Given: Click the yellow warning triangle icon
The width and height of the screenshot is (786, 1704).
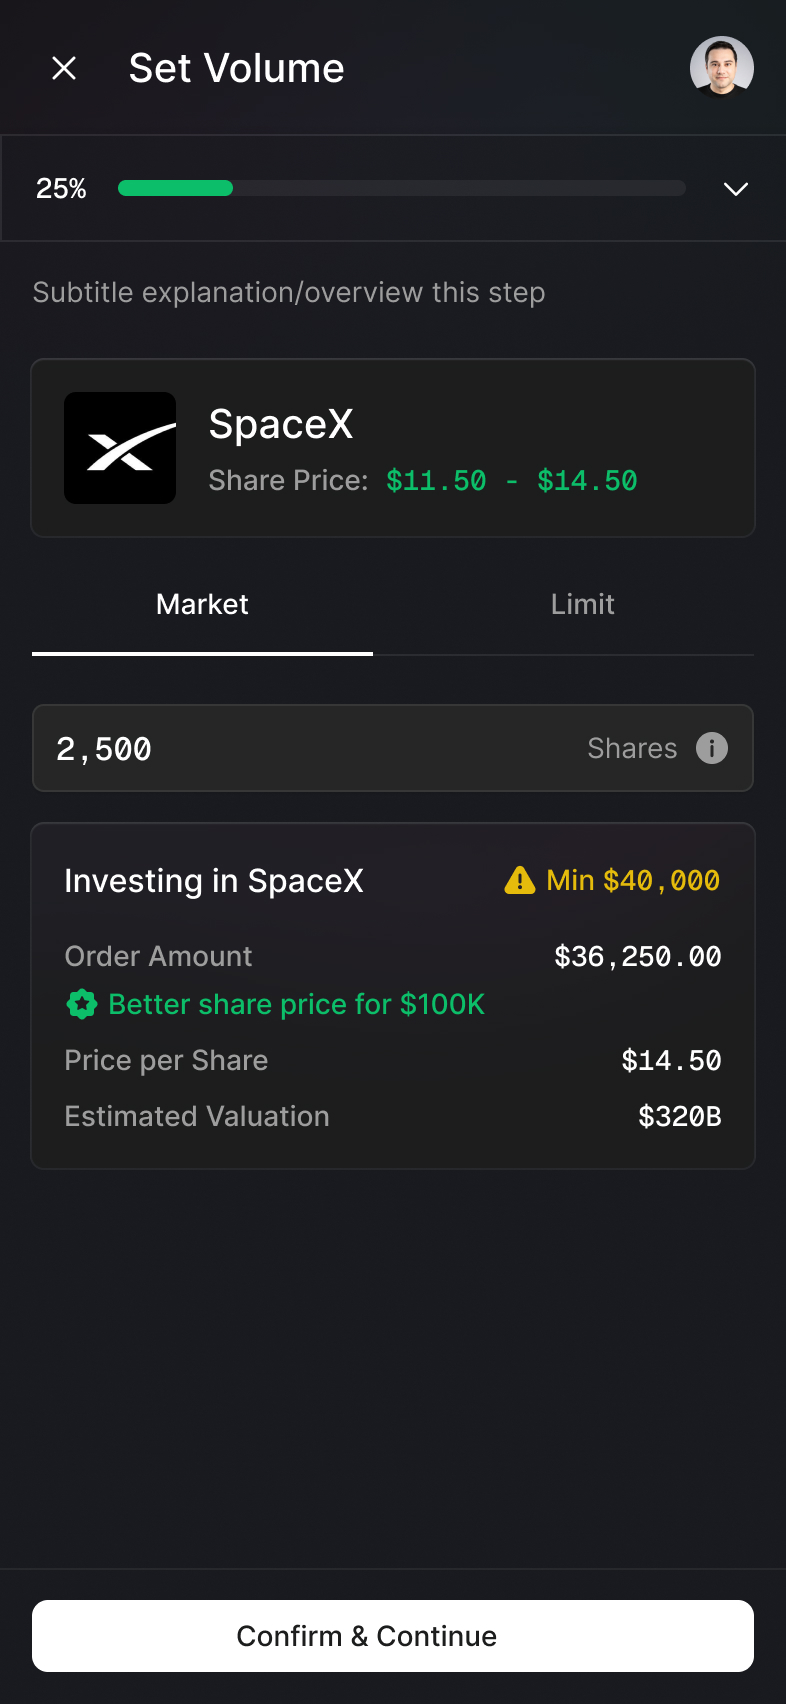Looking at the screenshot, I should tap(520, 880).
